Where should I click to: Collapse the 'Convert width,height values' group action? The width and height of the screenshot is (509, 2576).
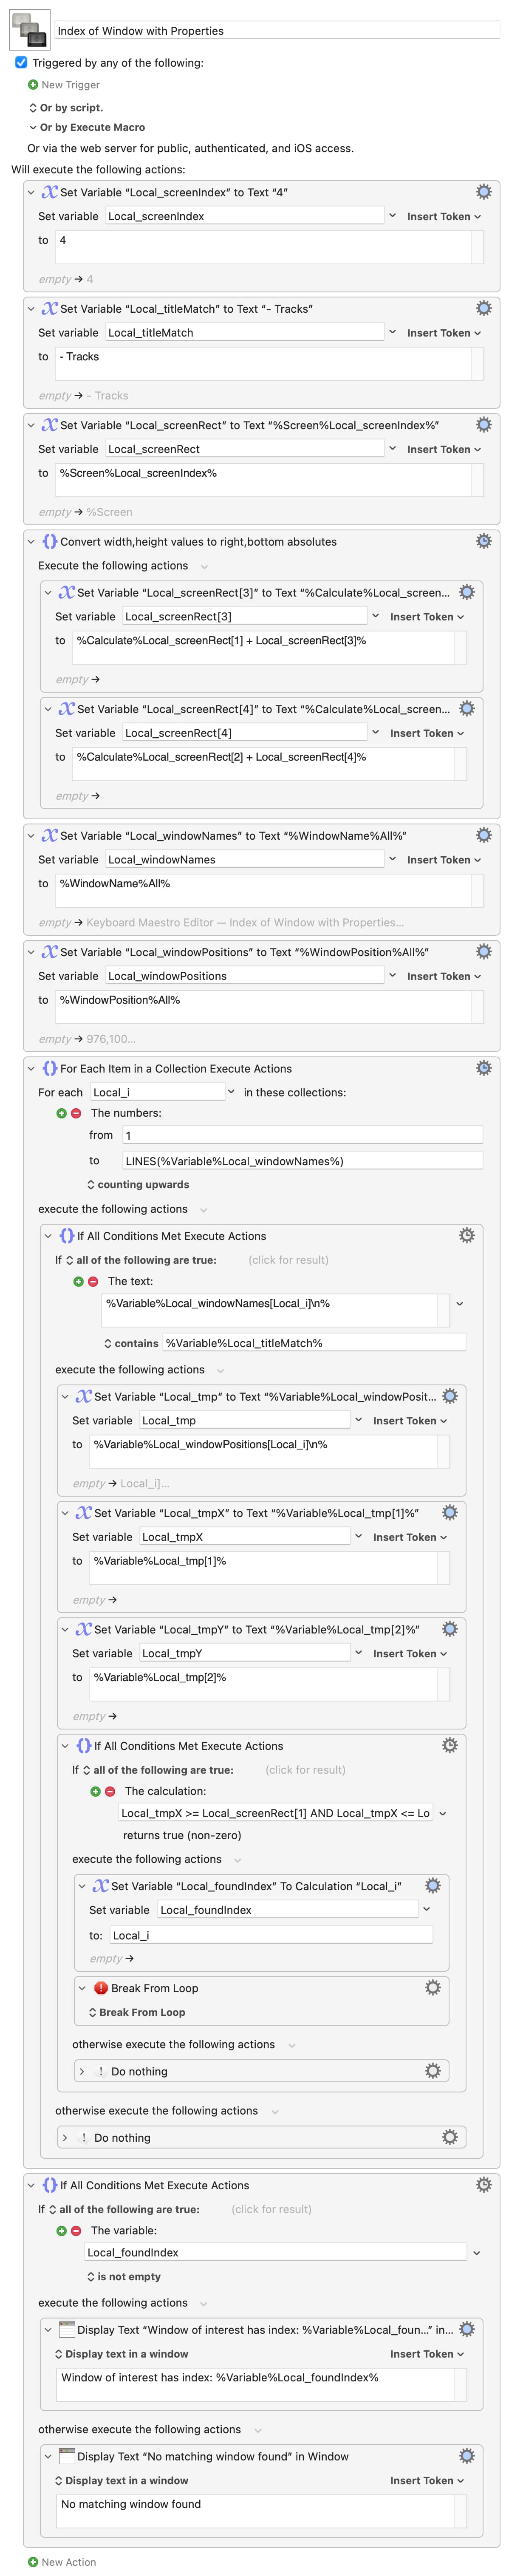pos(31,542)
